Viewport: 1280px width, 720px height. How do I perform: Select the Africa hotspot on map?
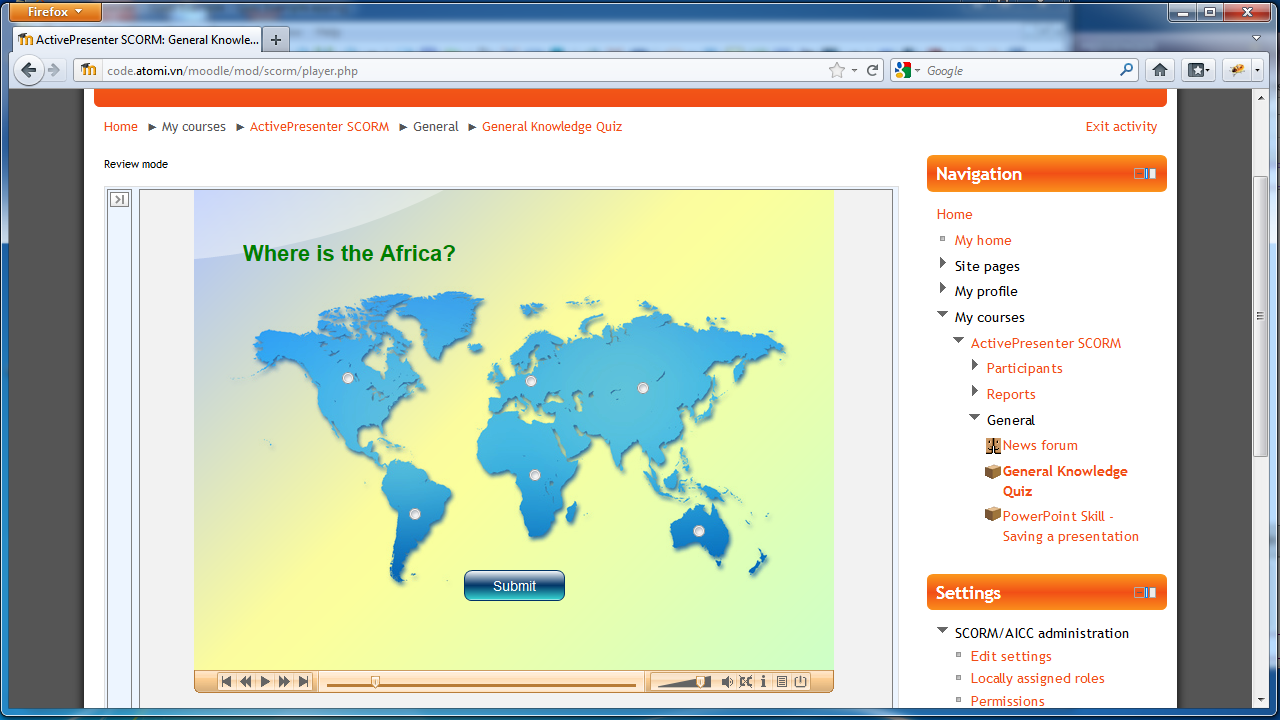pyautogui.click(x=535, y=475)
